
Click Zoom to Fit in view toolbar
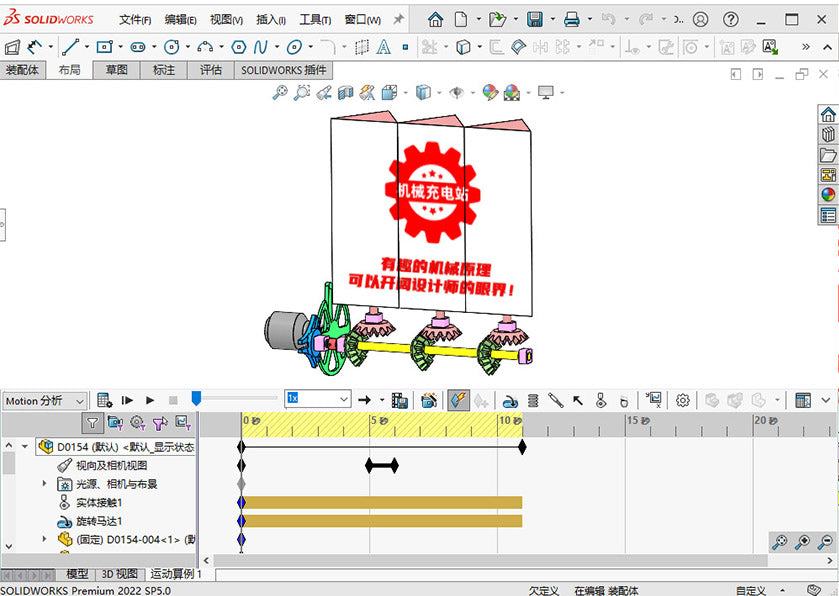click(280, 93)
